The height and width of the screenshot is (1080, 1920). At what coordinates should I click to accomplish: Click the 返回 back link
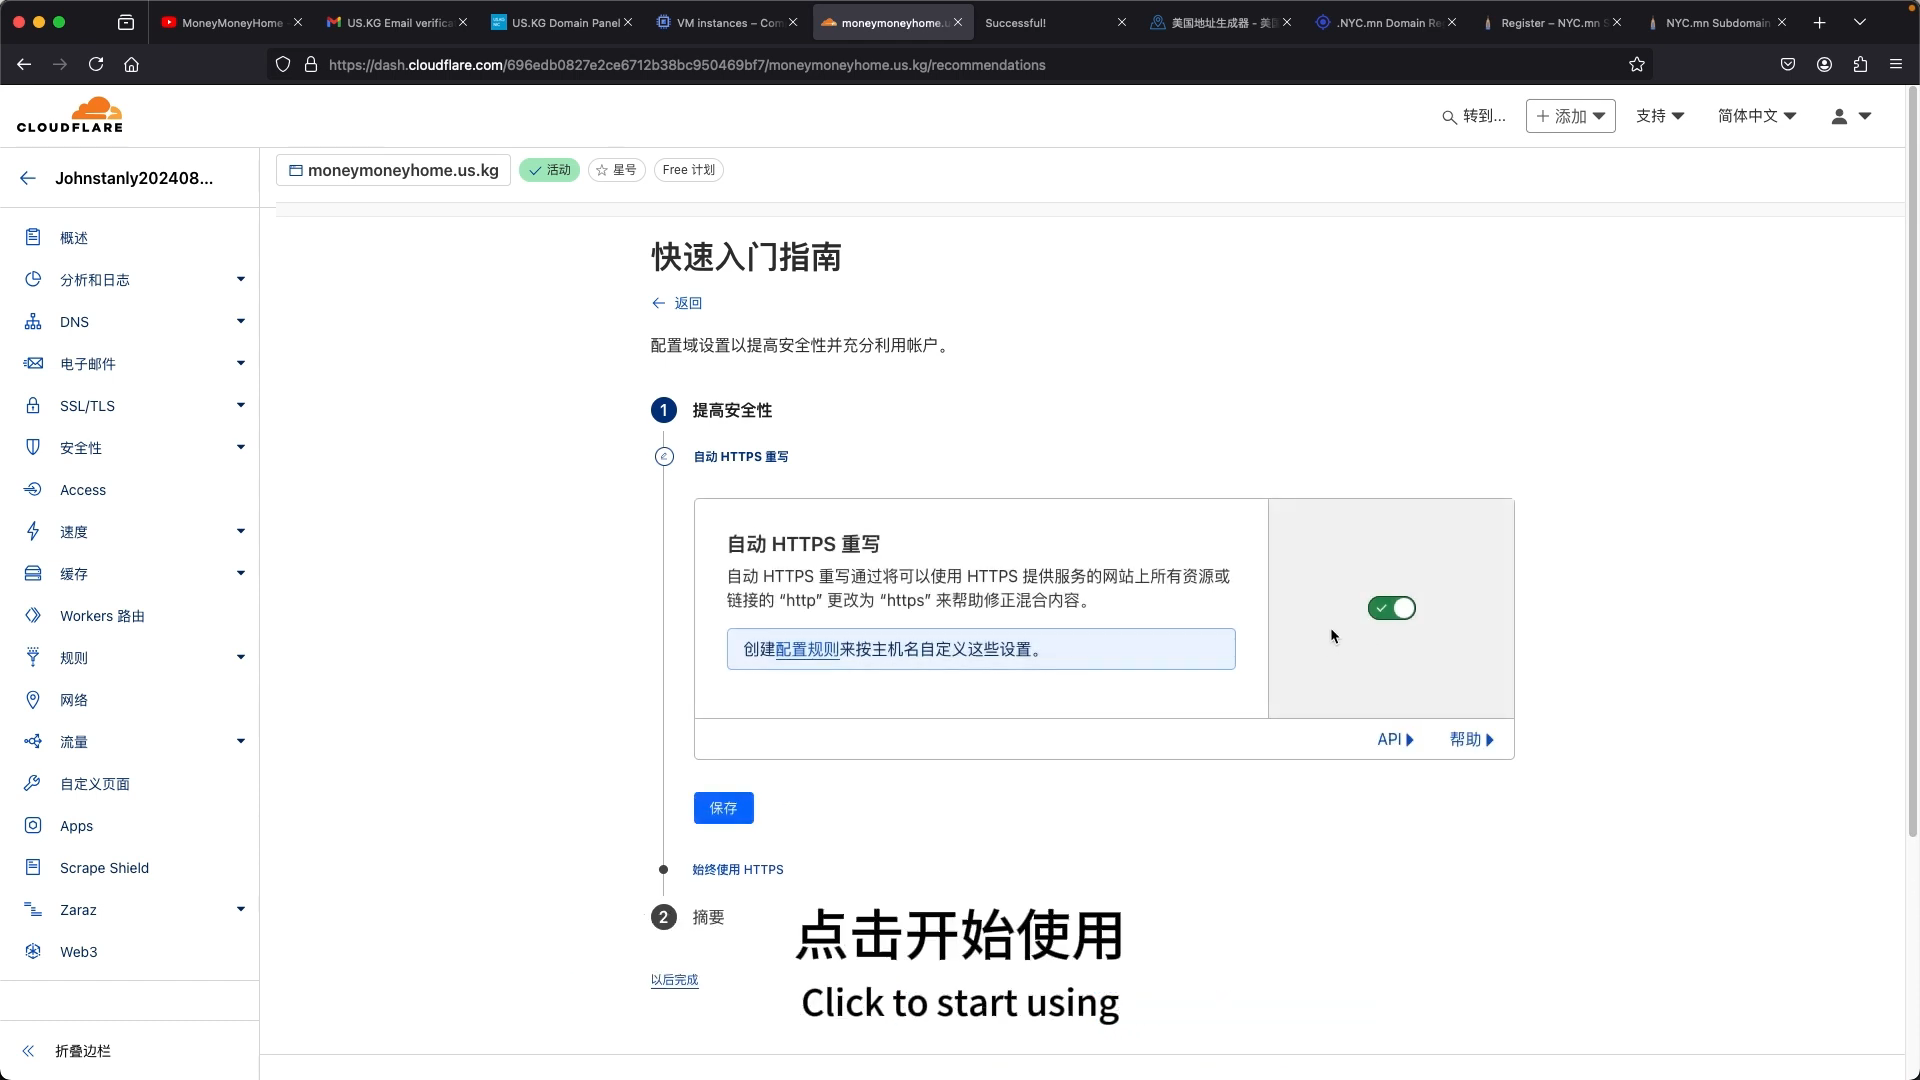click(677, 303)
